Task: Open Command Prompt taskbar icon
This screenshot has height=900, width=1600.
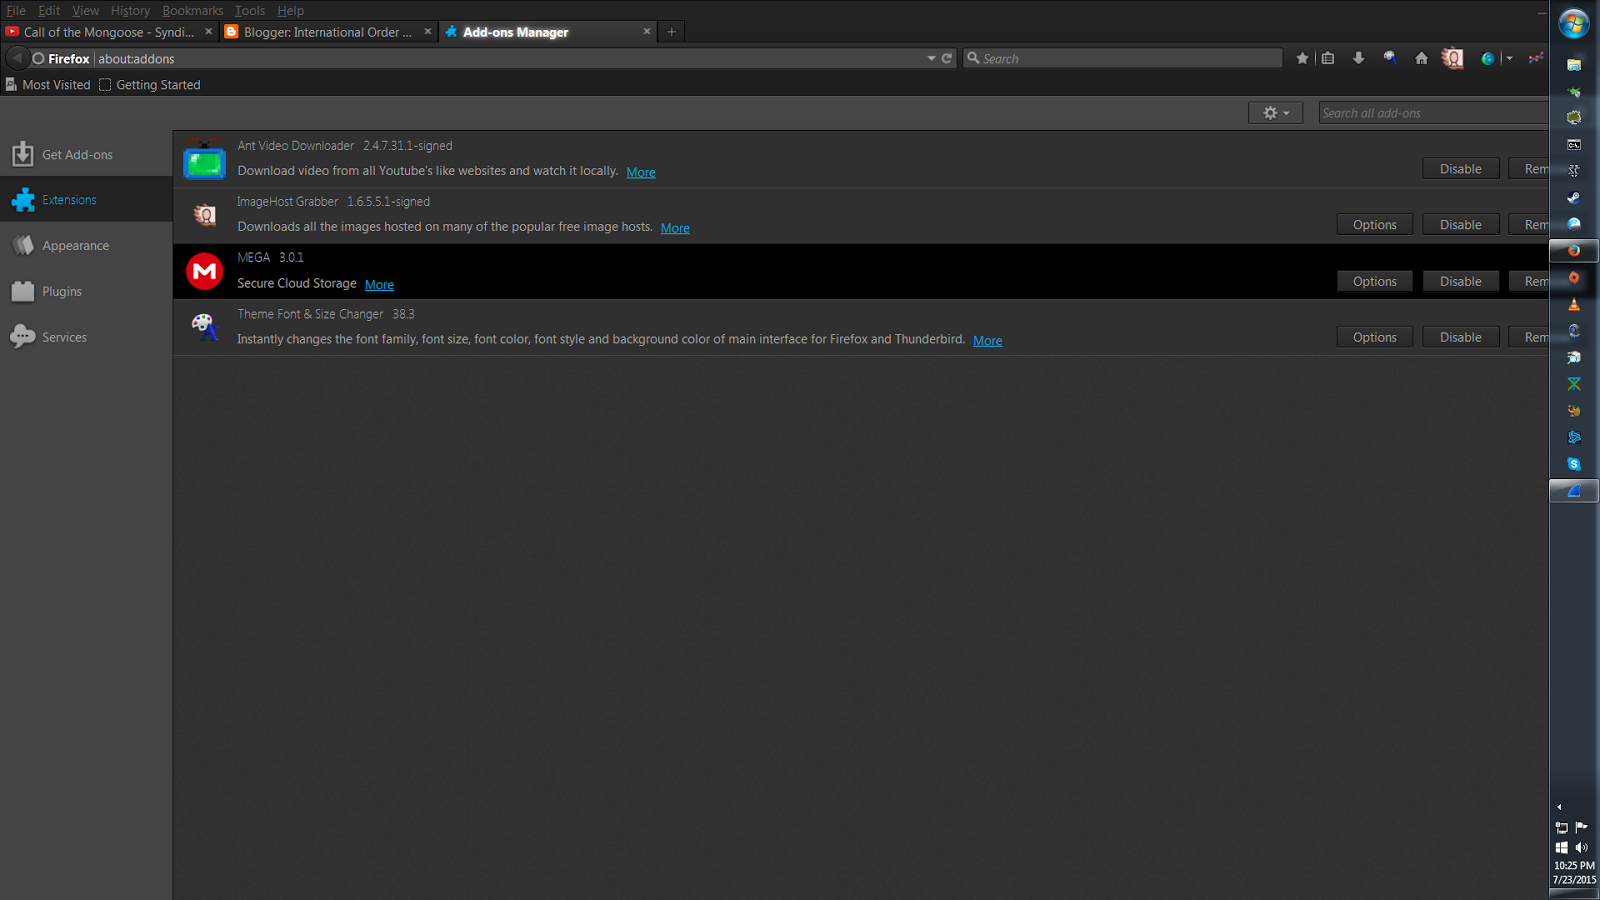Action: pos(1574,144)
